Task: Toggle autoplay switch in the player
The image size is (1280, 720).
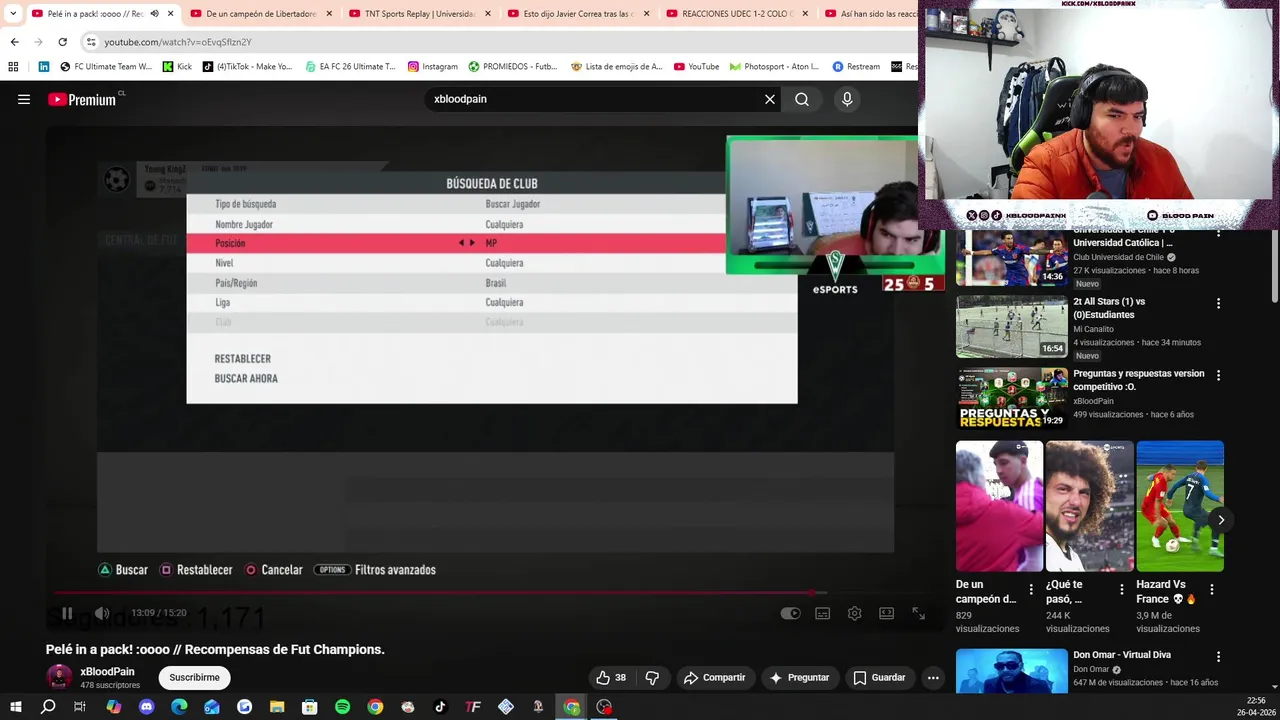Action: pyautogui.click(x=791, y=613)
